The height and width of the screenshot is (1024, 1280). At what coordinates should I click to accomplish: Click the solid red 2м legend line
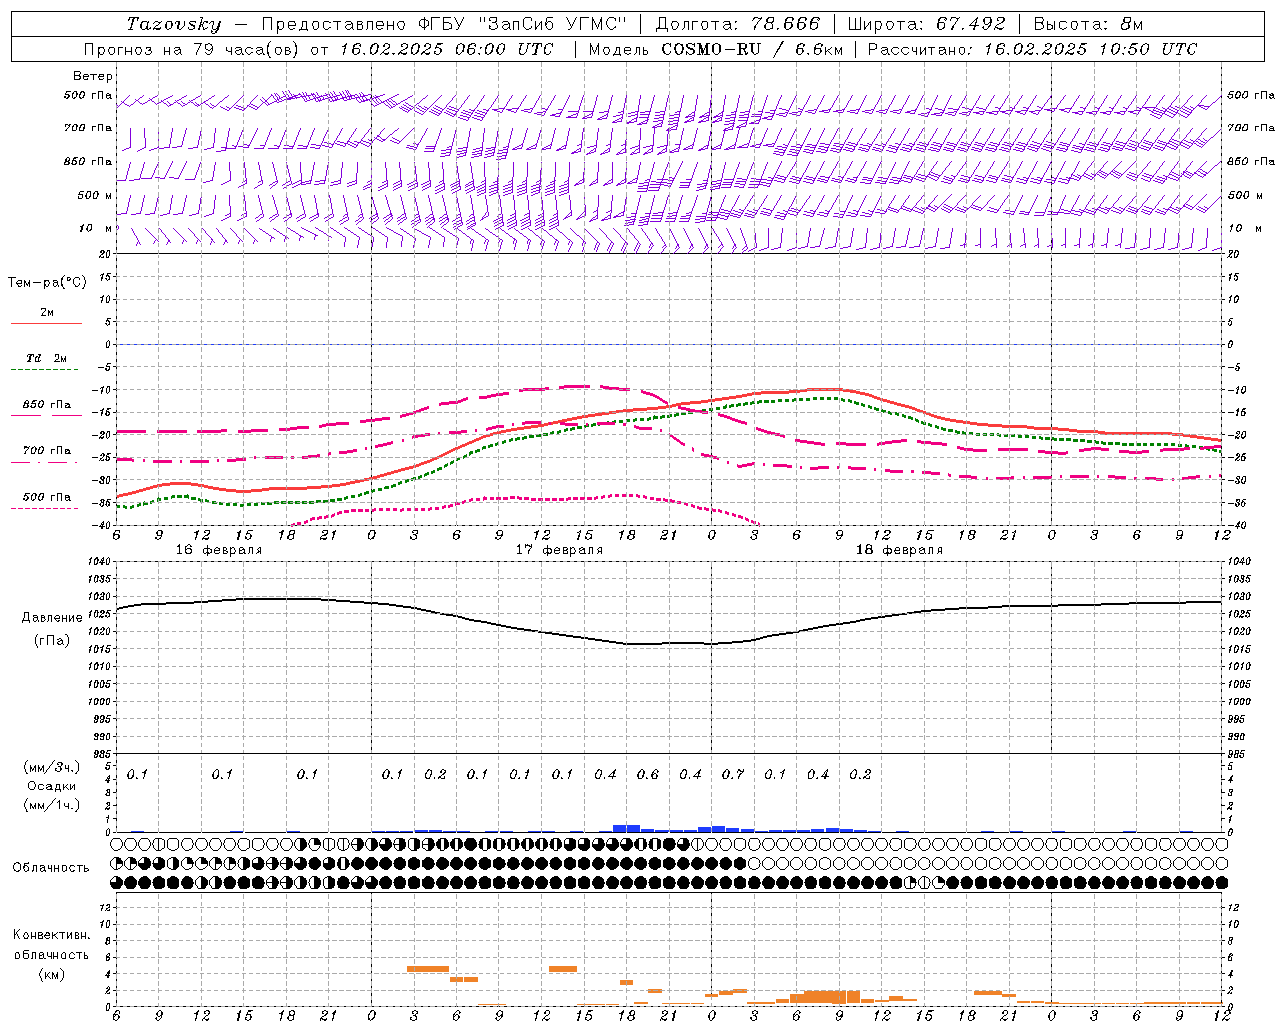46,324
